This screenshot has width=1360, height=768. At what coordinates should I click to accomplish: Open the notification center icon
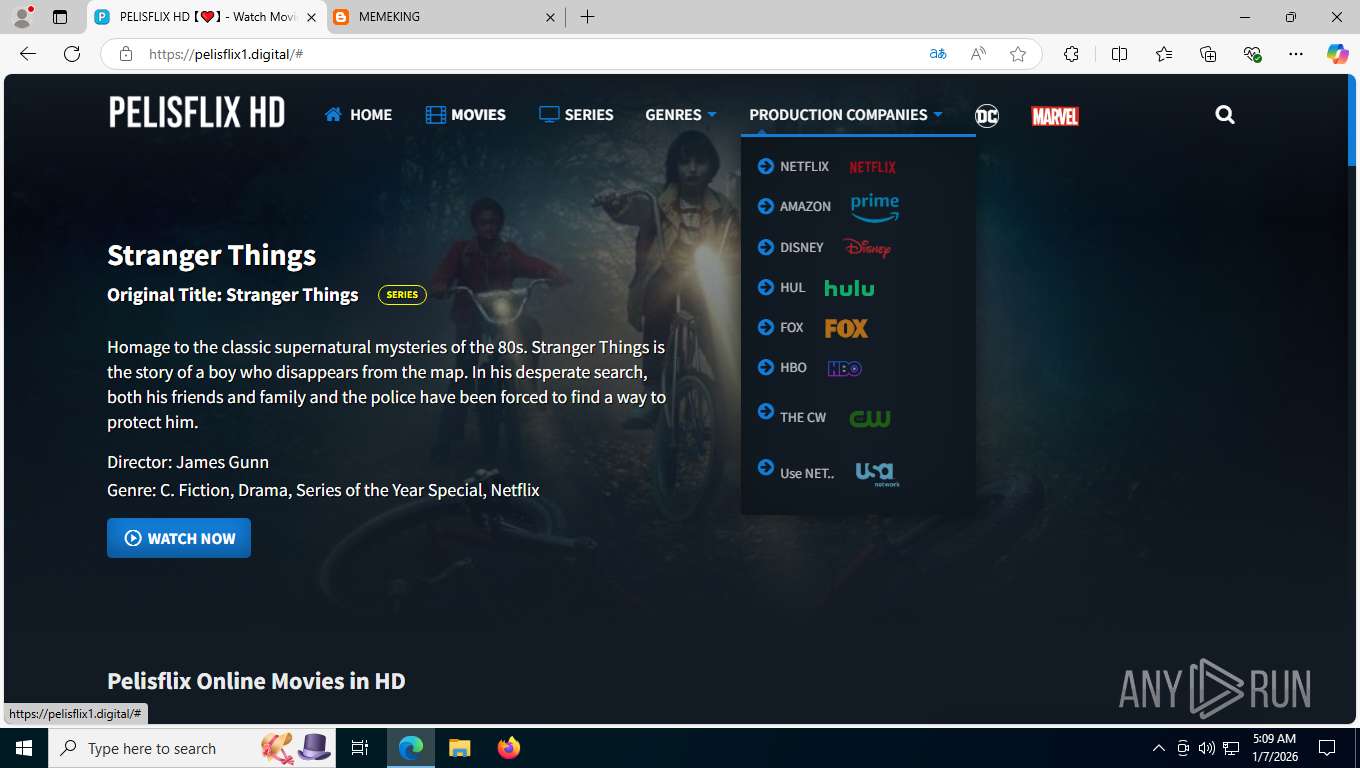[1327, 748]
